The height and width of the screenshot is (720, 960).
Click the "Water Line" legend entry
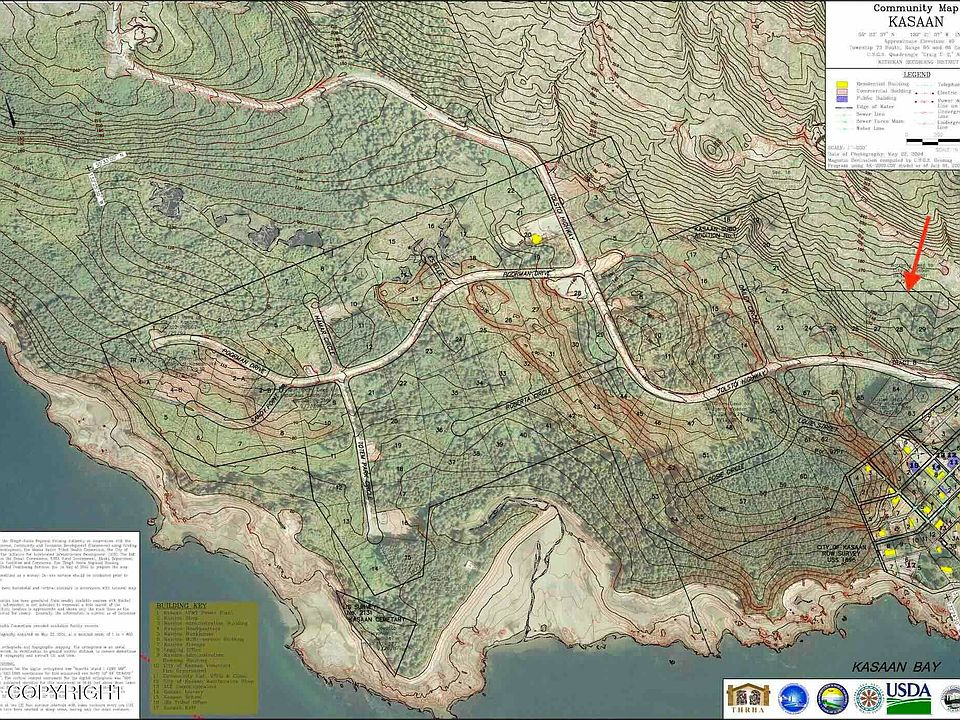869,129
